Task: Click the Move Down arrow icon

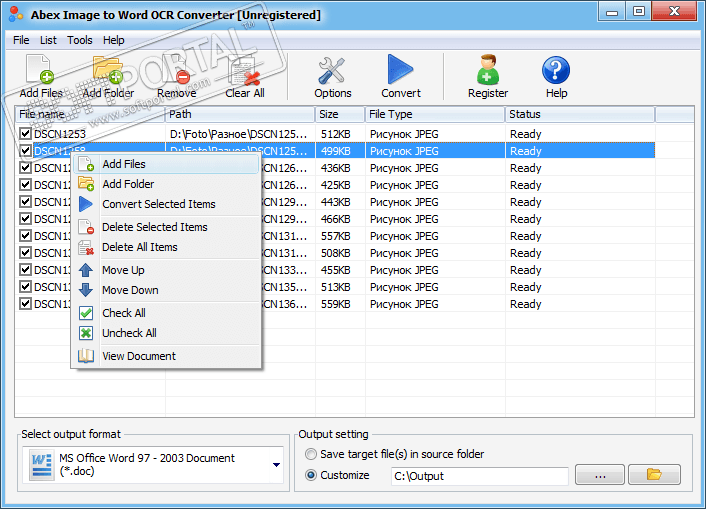Action: (x=86, y=290)
